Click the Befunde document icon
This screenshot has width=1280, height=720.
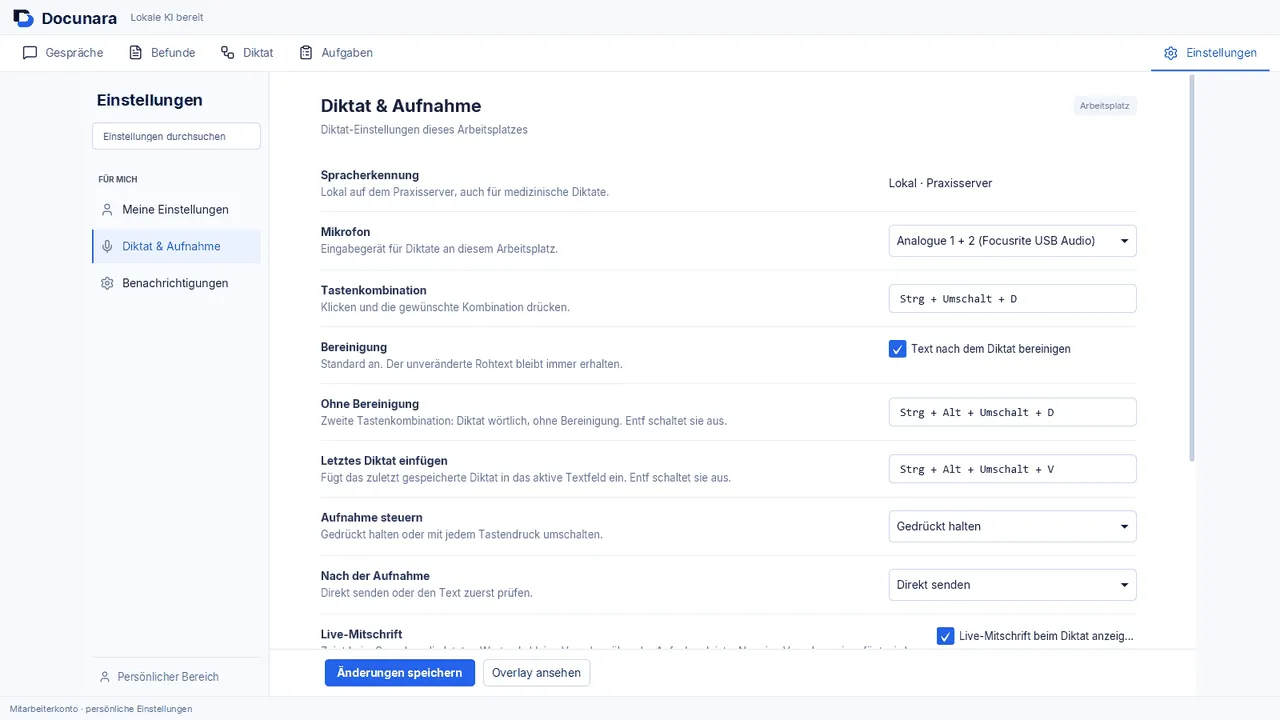pos(136,53)
